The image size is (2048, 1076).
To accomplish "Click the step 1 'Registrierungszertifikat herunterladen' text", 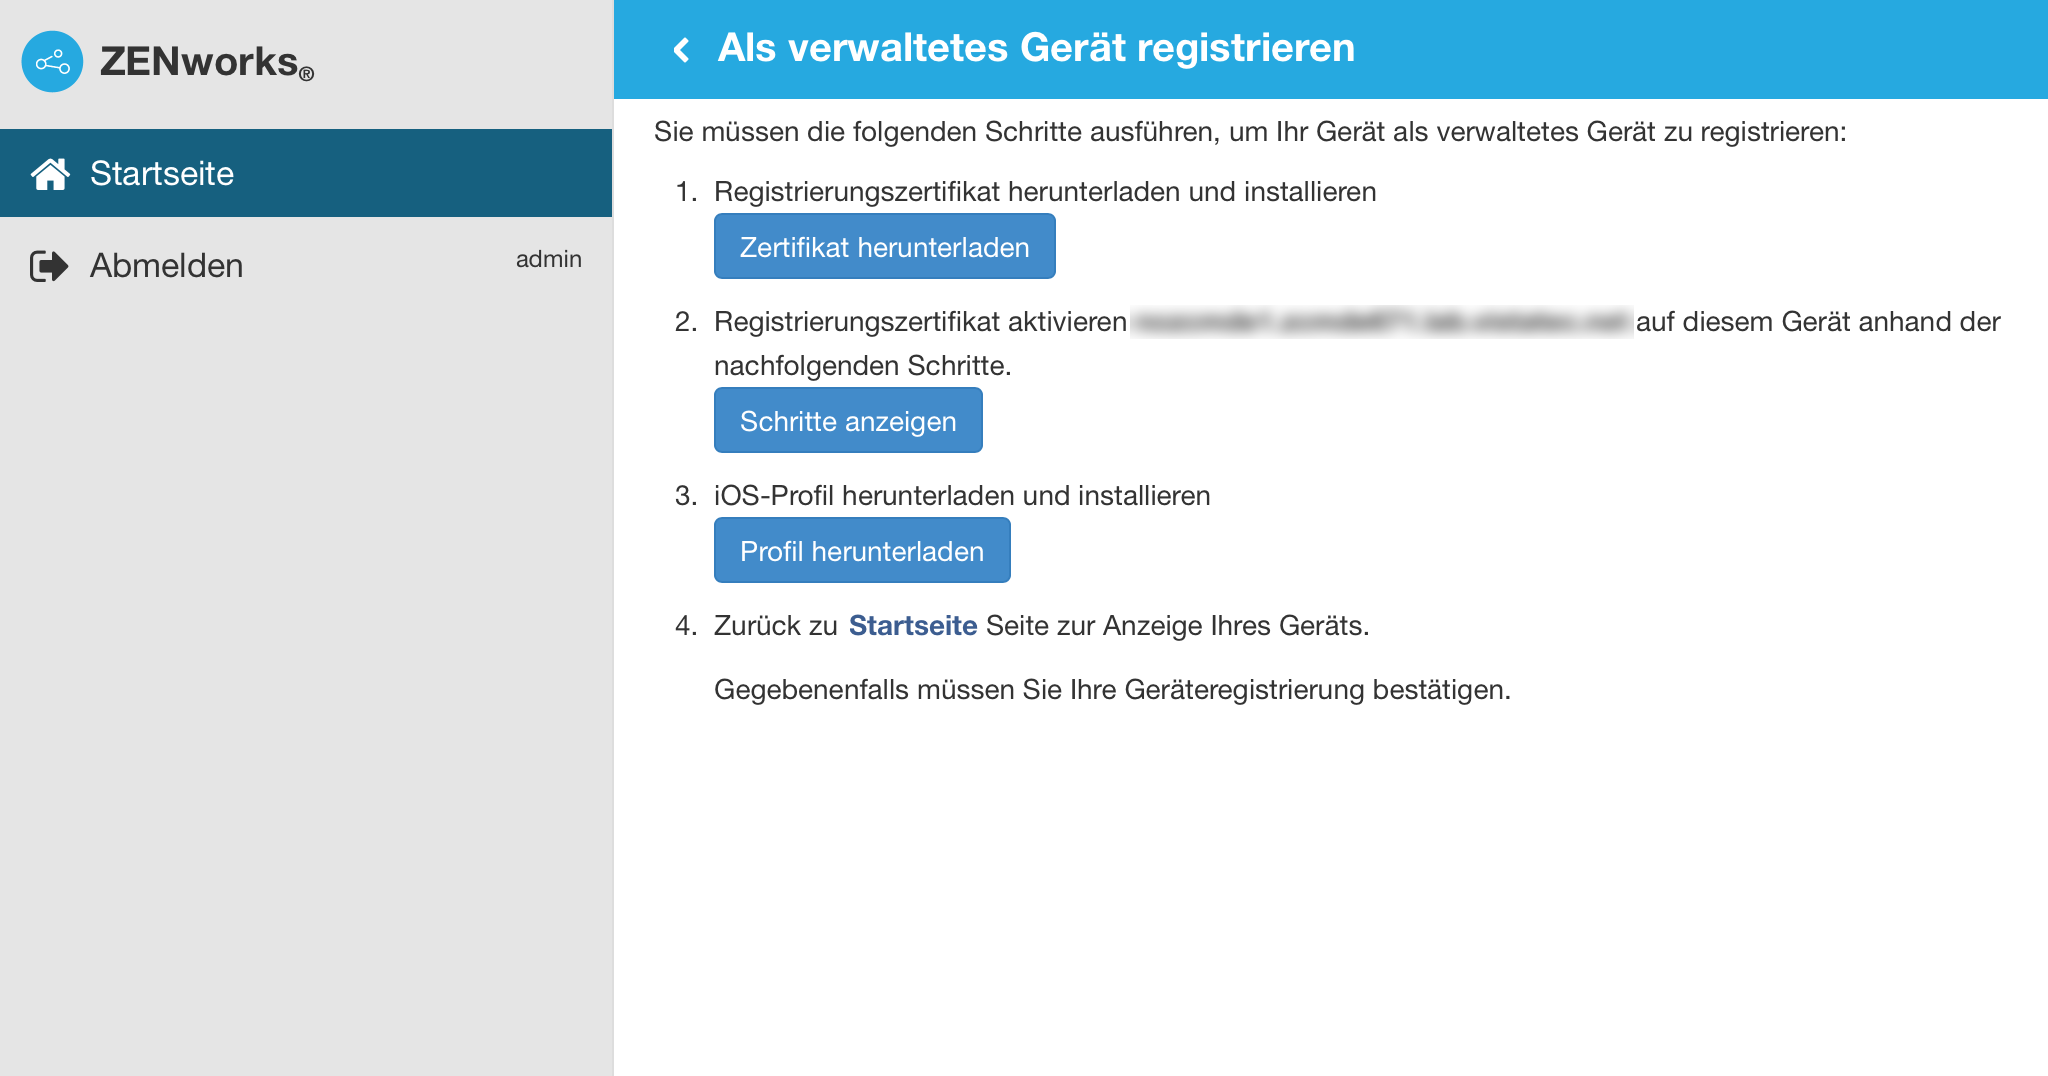I will pos(1045,192).
